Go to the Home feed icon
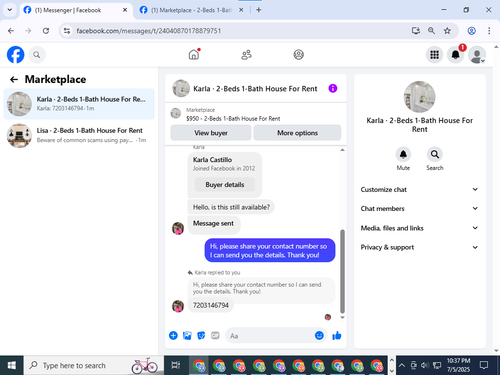 coord(194,54)
